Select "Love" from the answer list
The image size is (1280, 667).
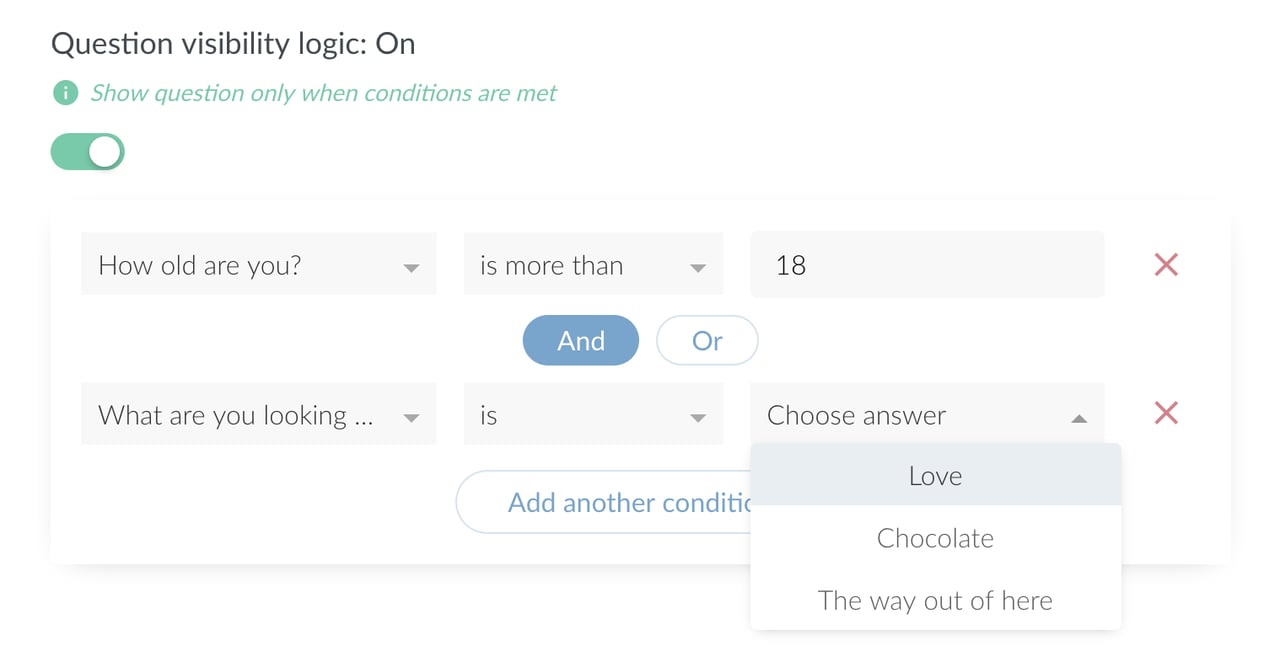click(x=934, y=475)
